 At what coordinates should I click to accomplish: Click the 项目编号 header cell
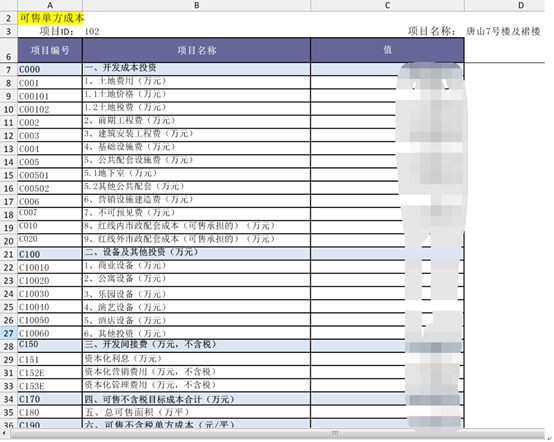coord(50,50)
